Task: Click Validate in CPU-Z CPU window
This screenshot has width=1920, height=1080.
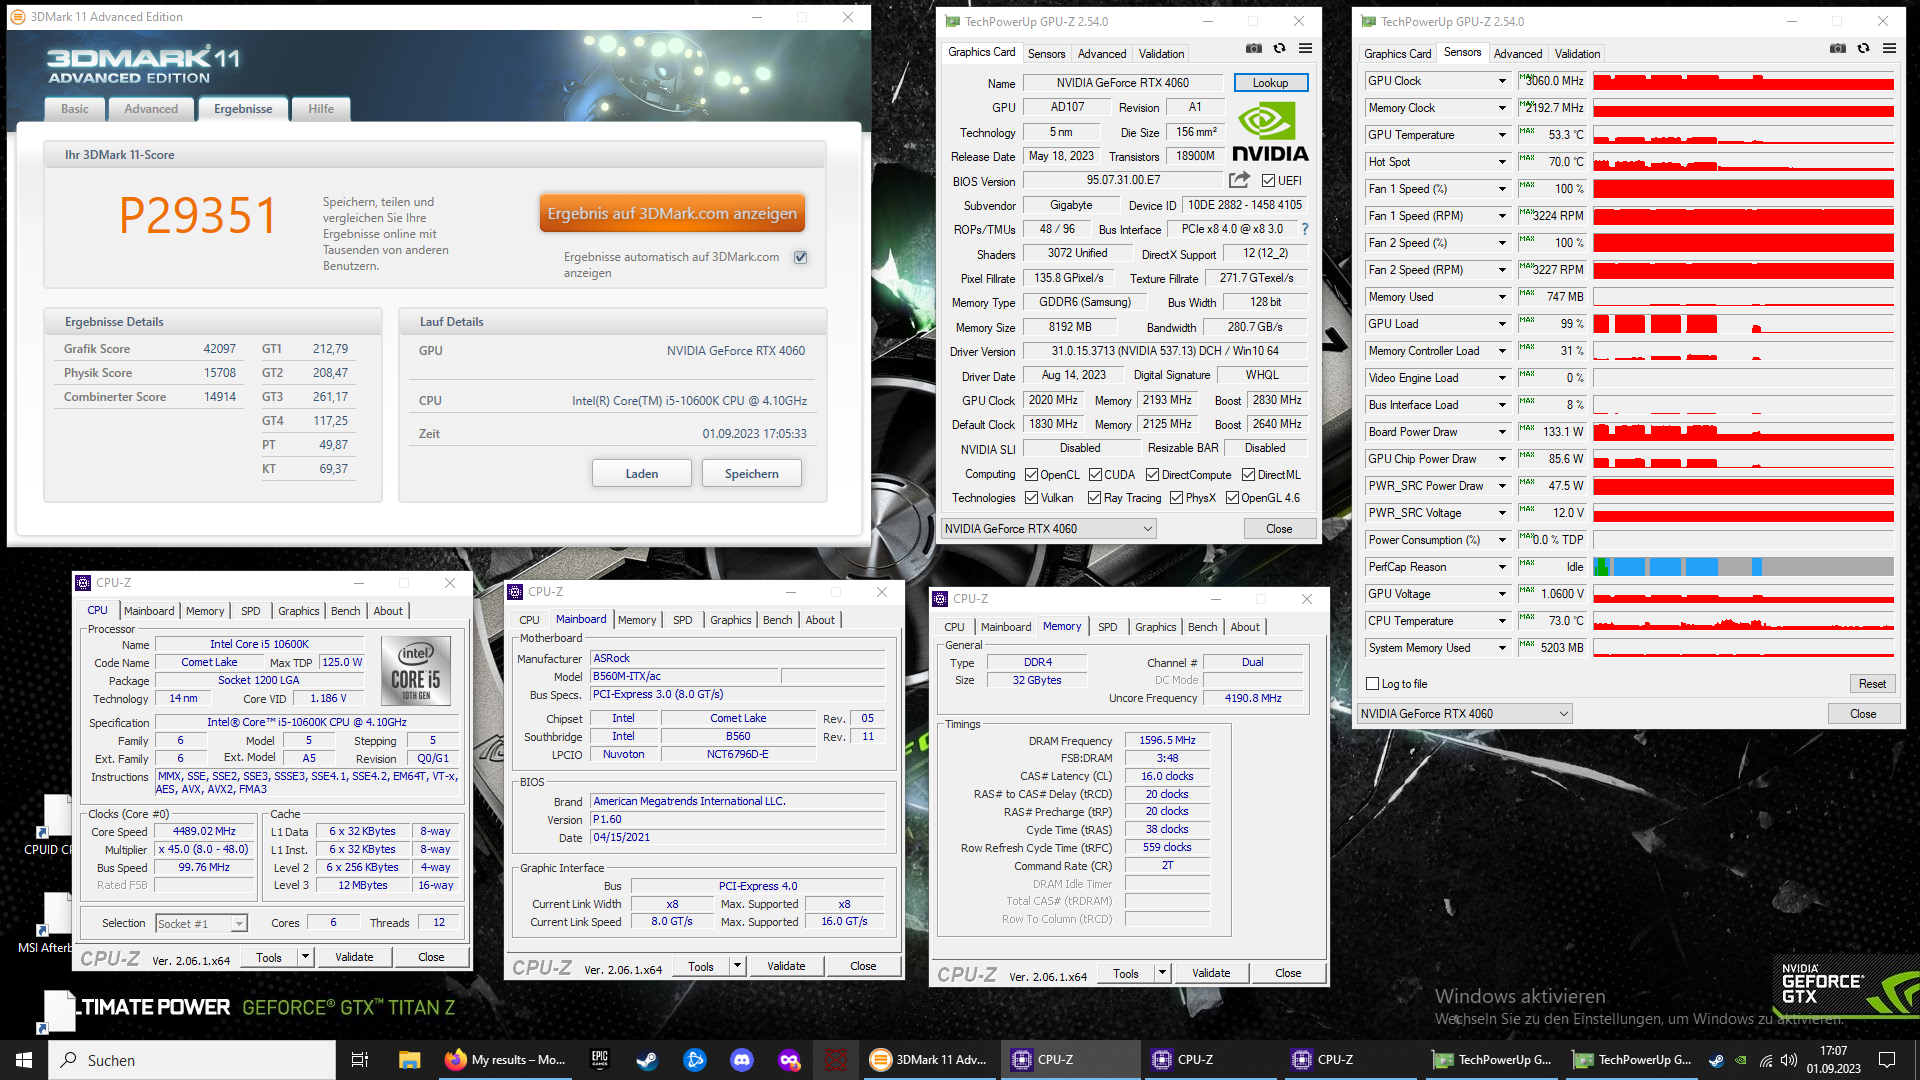Action: click(354, 957)
